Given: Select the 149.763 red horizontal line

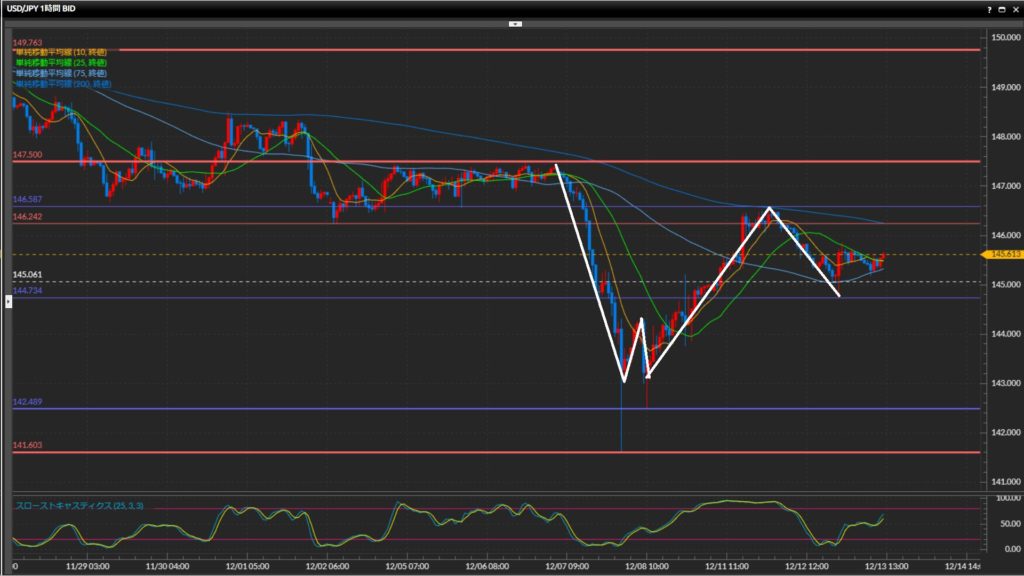Looking at the screenshot, I should tap(500, 49).
